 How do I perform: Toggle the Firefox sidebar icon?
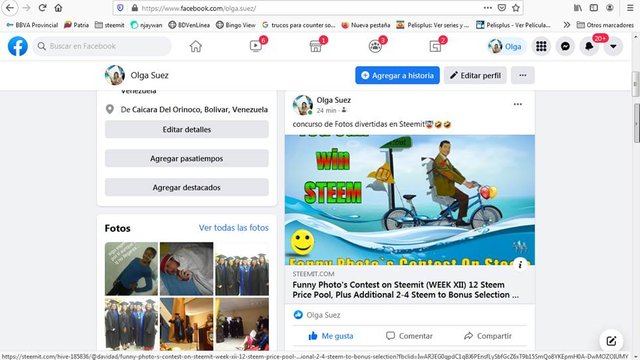coord(594,8)
